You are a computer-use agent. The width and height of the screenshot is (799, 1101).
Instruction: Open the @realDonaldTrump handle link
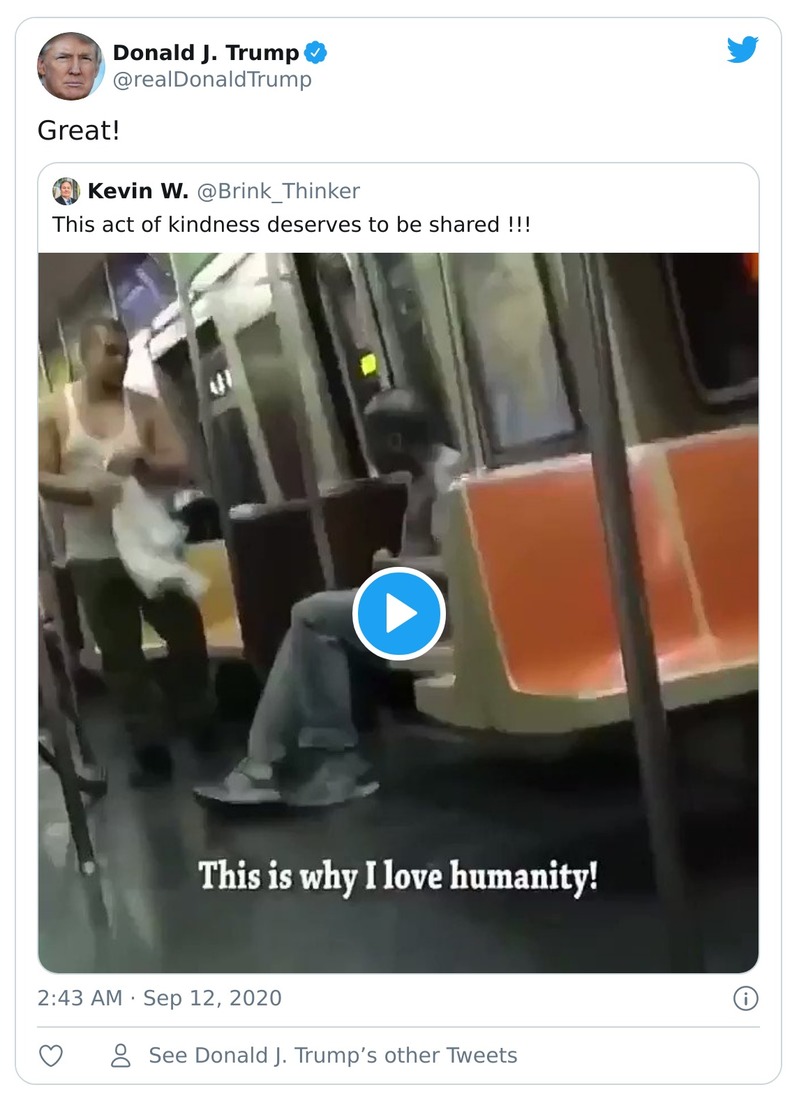212,79
